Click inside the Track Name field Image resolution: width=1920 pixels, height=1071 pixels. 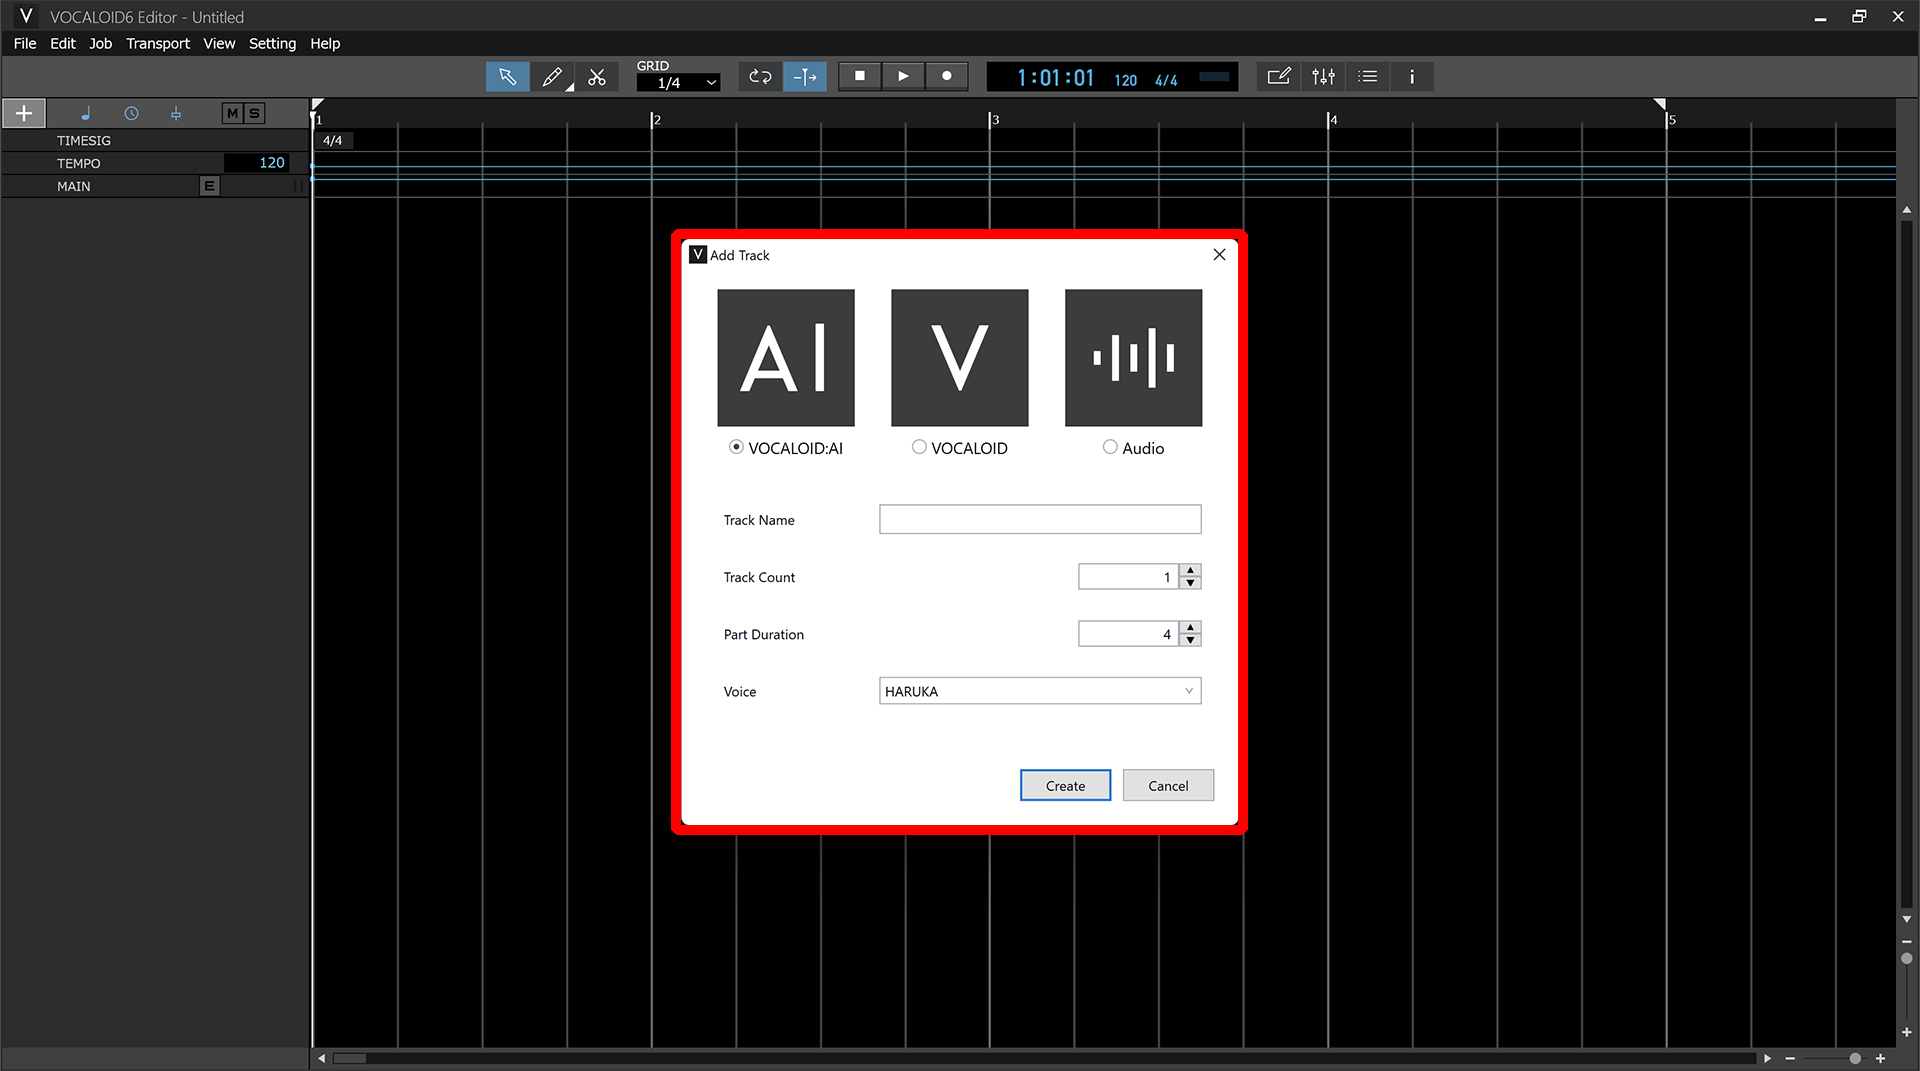pos(1039,519)
